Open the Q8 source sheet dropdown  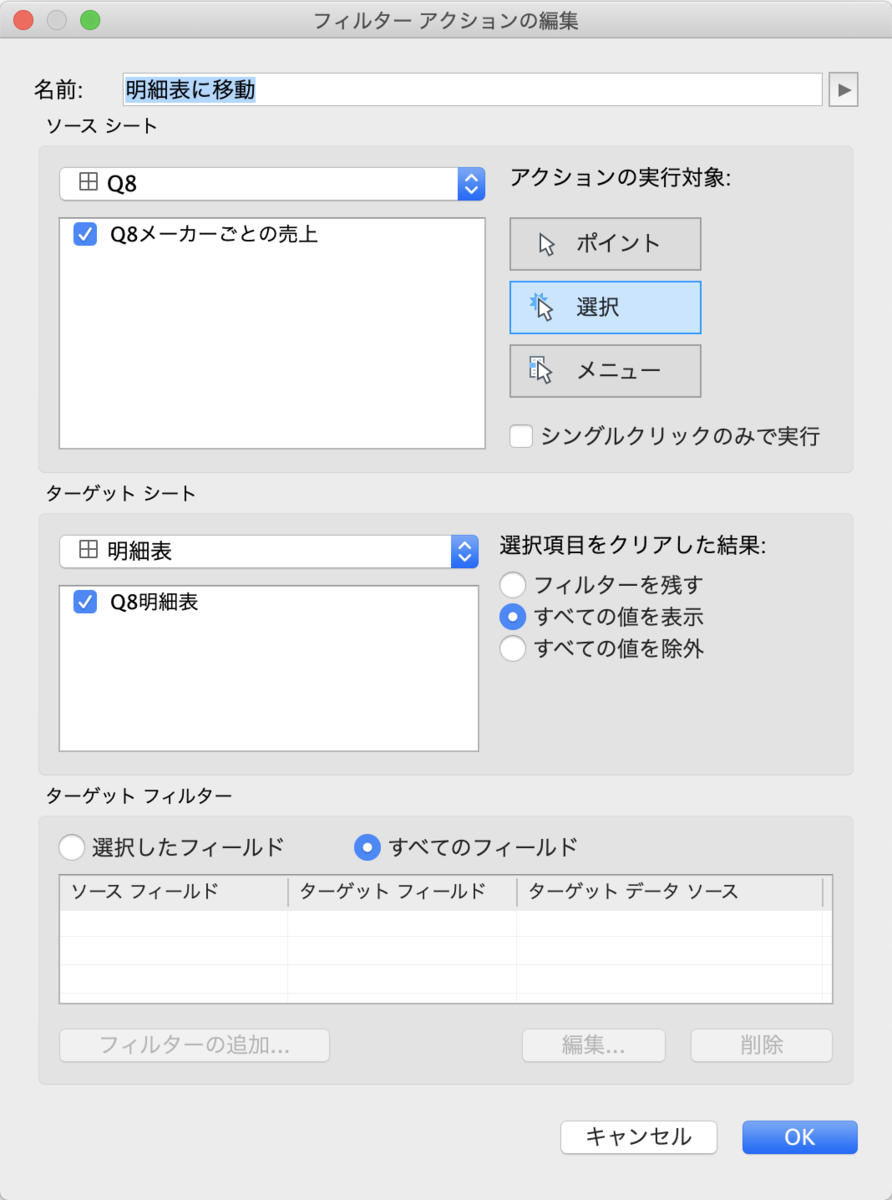click(x=272, y=184)
